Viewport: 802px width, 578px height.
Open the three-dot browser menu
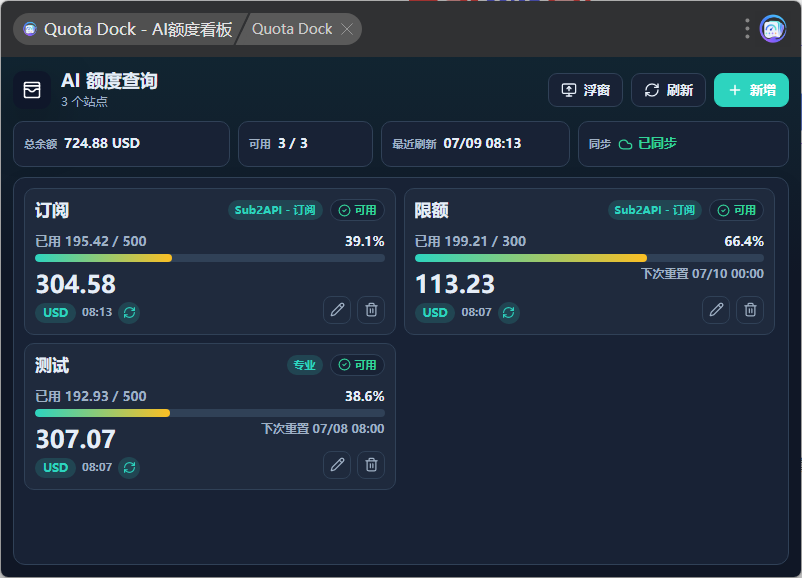tap(747, 29)
